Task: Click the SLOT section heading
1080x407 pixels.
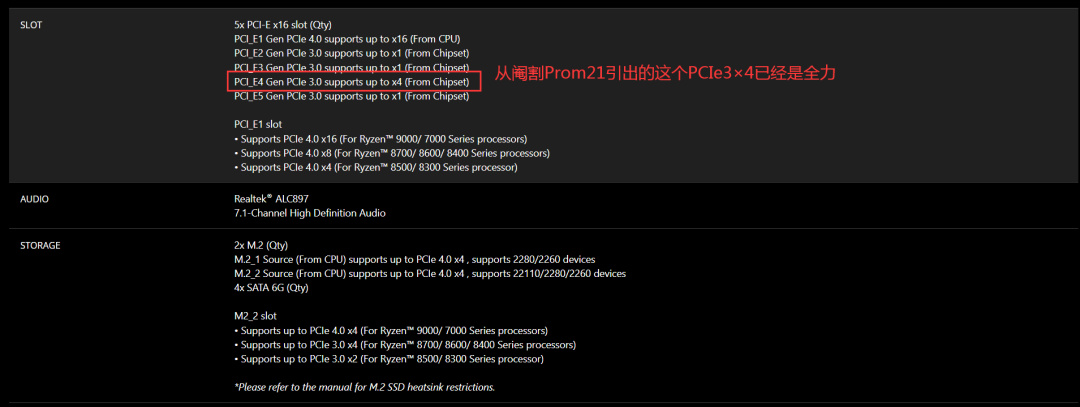Action: tap(31, 24)
